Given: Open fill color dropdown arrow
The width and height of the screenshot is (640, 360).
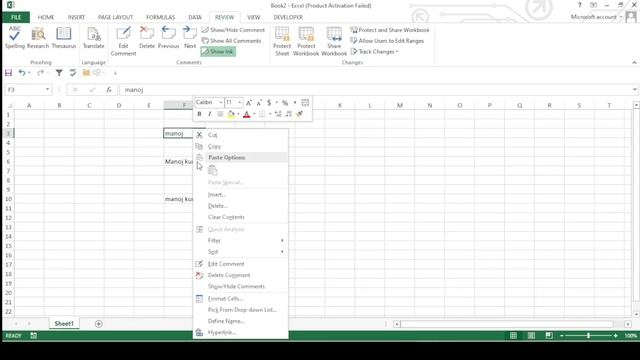Looking at the screenshot, I should tap(238, 114).
